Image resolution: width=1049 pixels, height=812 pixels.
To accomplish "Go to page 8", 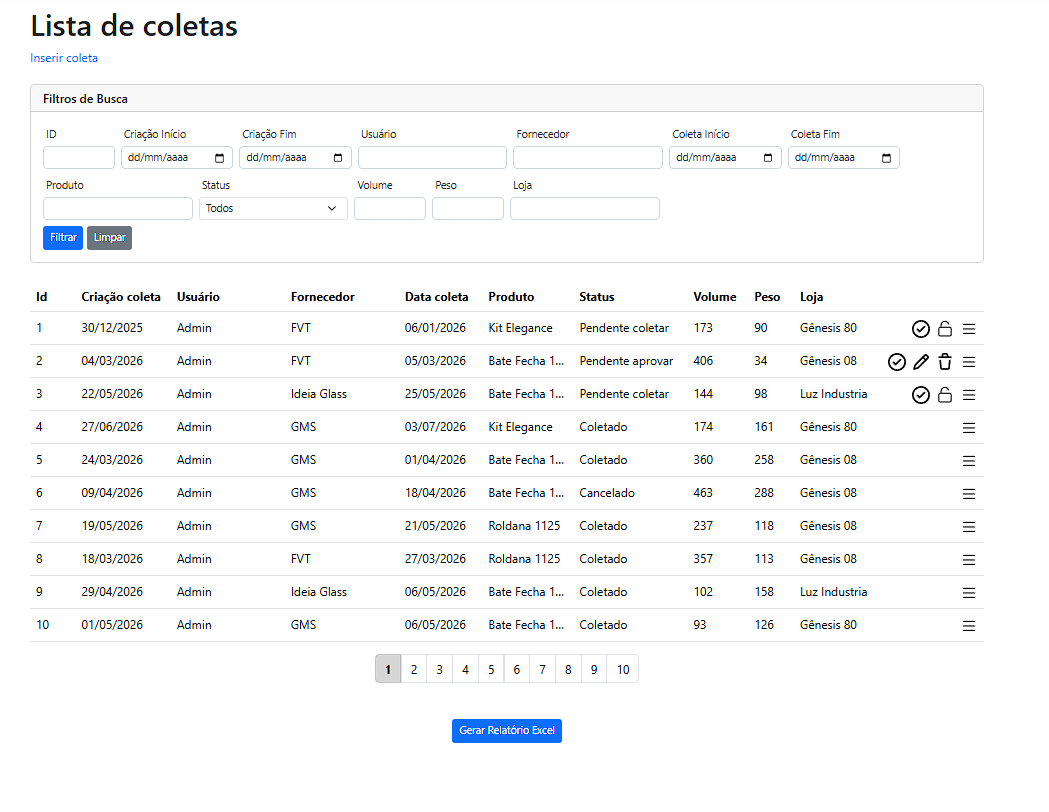I will [568, 669].
